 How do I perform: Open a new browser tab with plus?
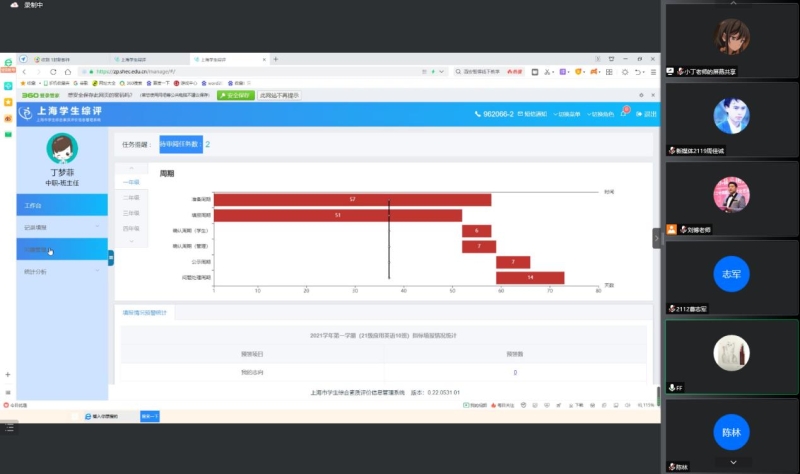(x=276, y=59)
